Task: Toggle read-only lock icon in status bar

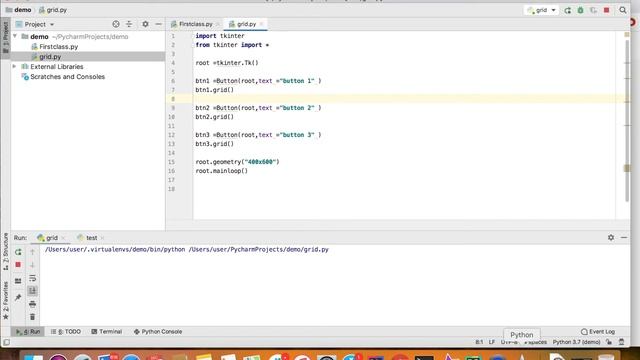Action: 609,342
